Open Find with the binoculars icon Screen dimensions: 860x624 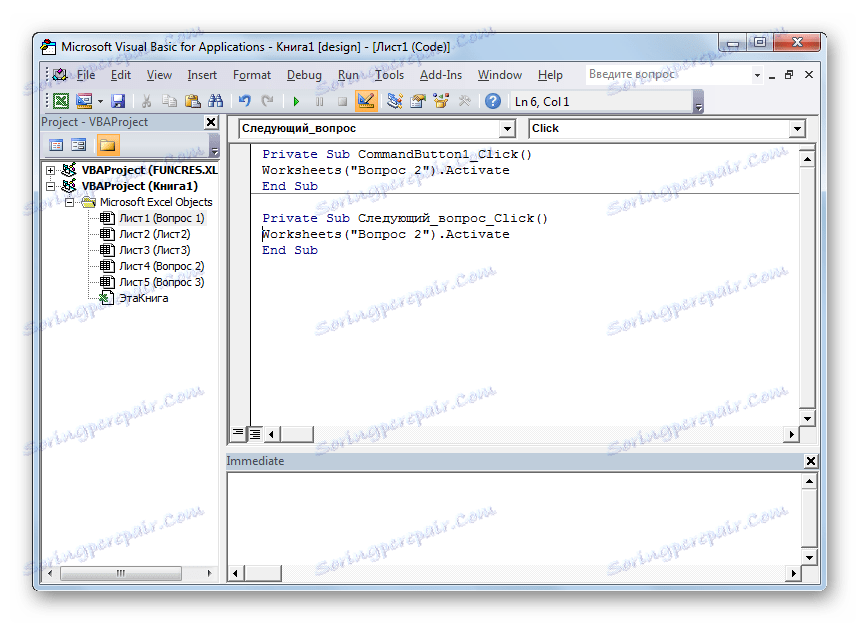tap(216, 101)
